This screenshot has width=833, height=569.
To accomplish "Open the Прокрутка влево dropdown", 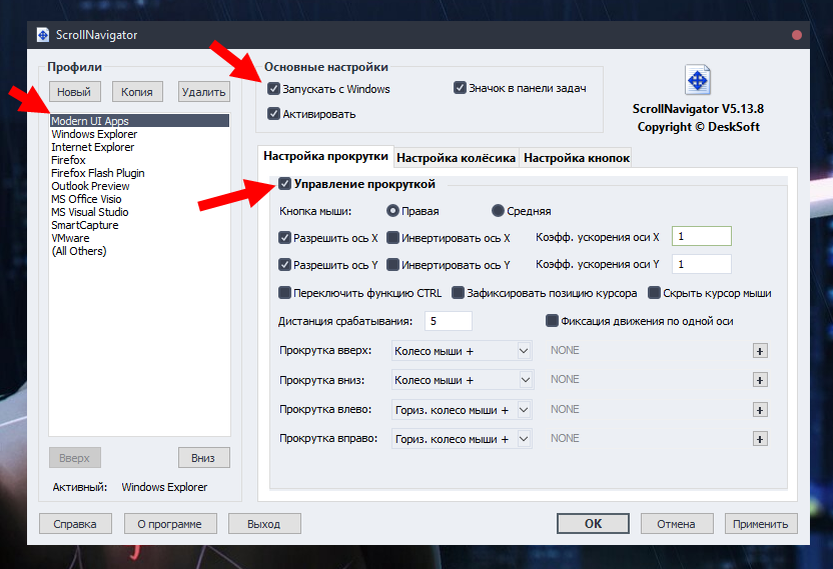I will [x=462, y=410].
